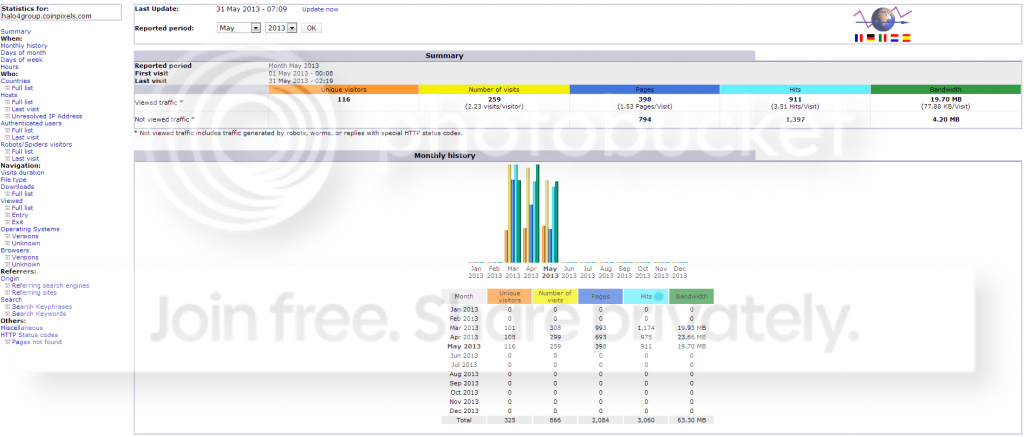The width and height of the screenshot is (1024, 437).
Task: Switch language using the Spanish flag
Action: coord(906,39)
